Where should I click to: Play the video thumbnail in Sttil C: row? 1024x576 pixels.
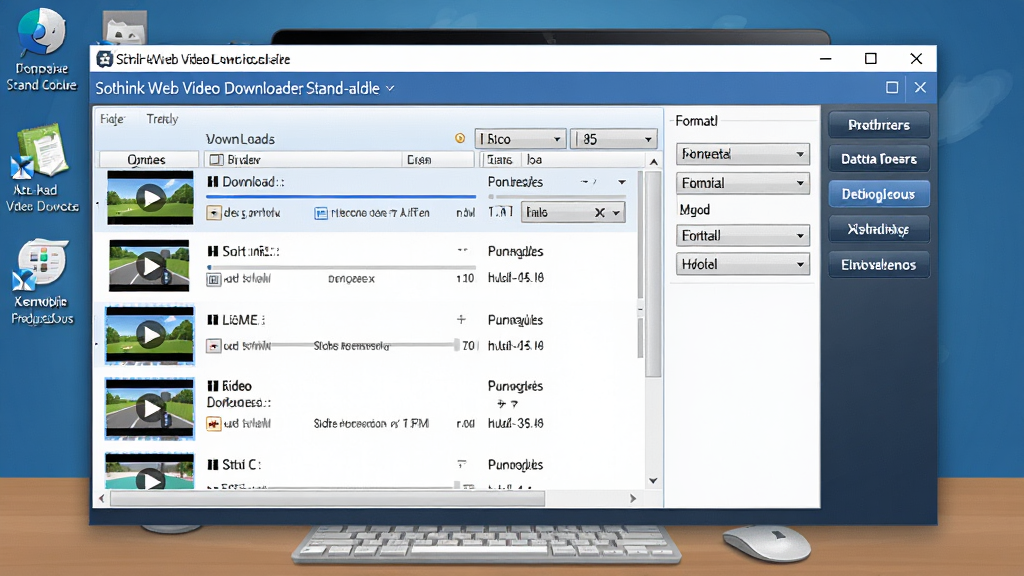(x=150, y=473)
